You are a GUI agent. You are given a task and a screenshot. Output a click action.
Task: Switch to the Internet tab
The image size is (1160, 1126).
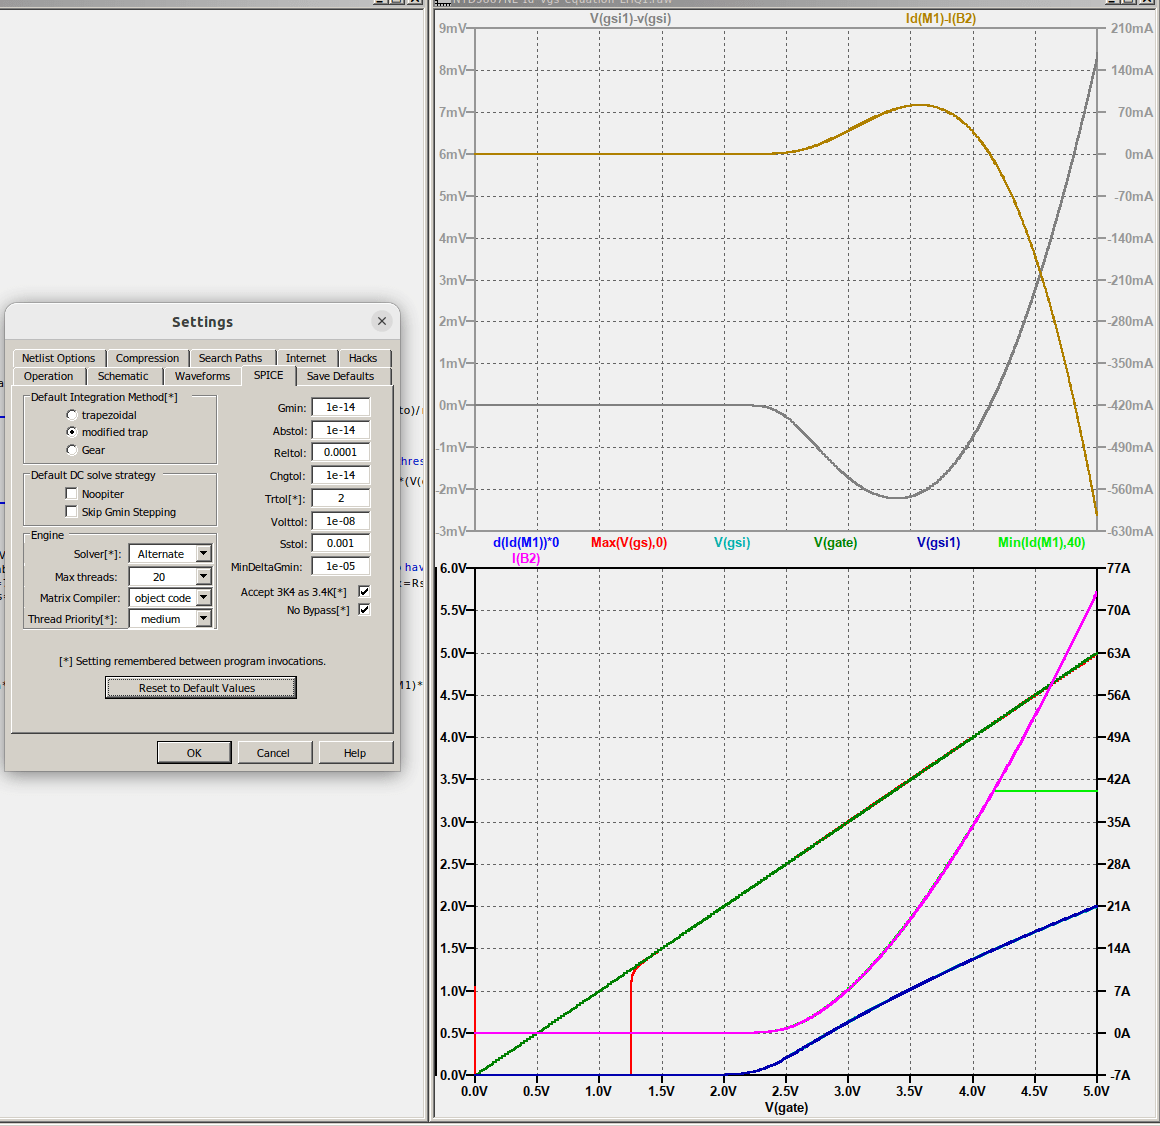point(306,358)
